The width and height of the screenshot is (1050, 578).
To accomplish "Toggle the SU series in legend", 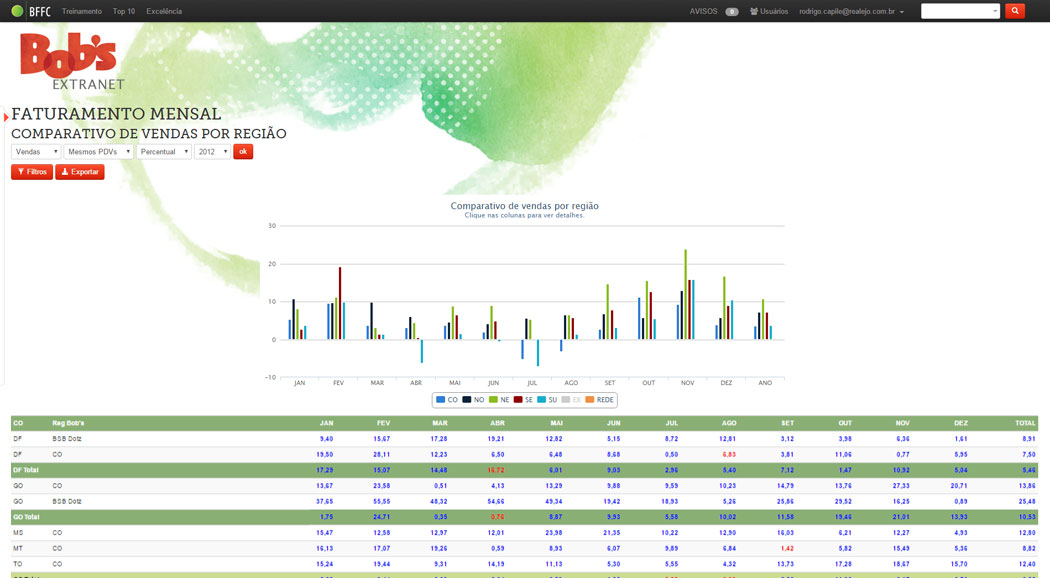I will pyautogui.click(x=547, y=400).
